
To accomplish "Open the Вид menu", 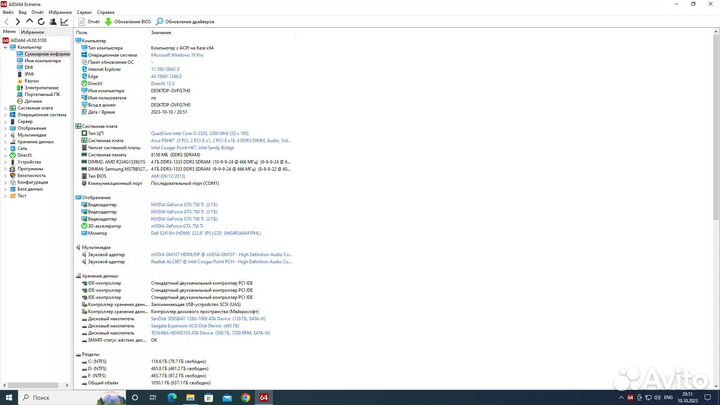I will (22, 12).
